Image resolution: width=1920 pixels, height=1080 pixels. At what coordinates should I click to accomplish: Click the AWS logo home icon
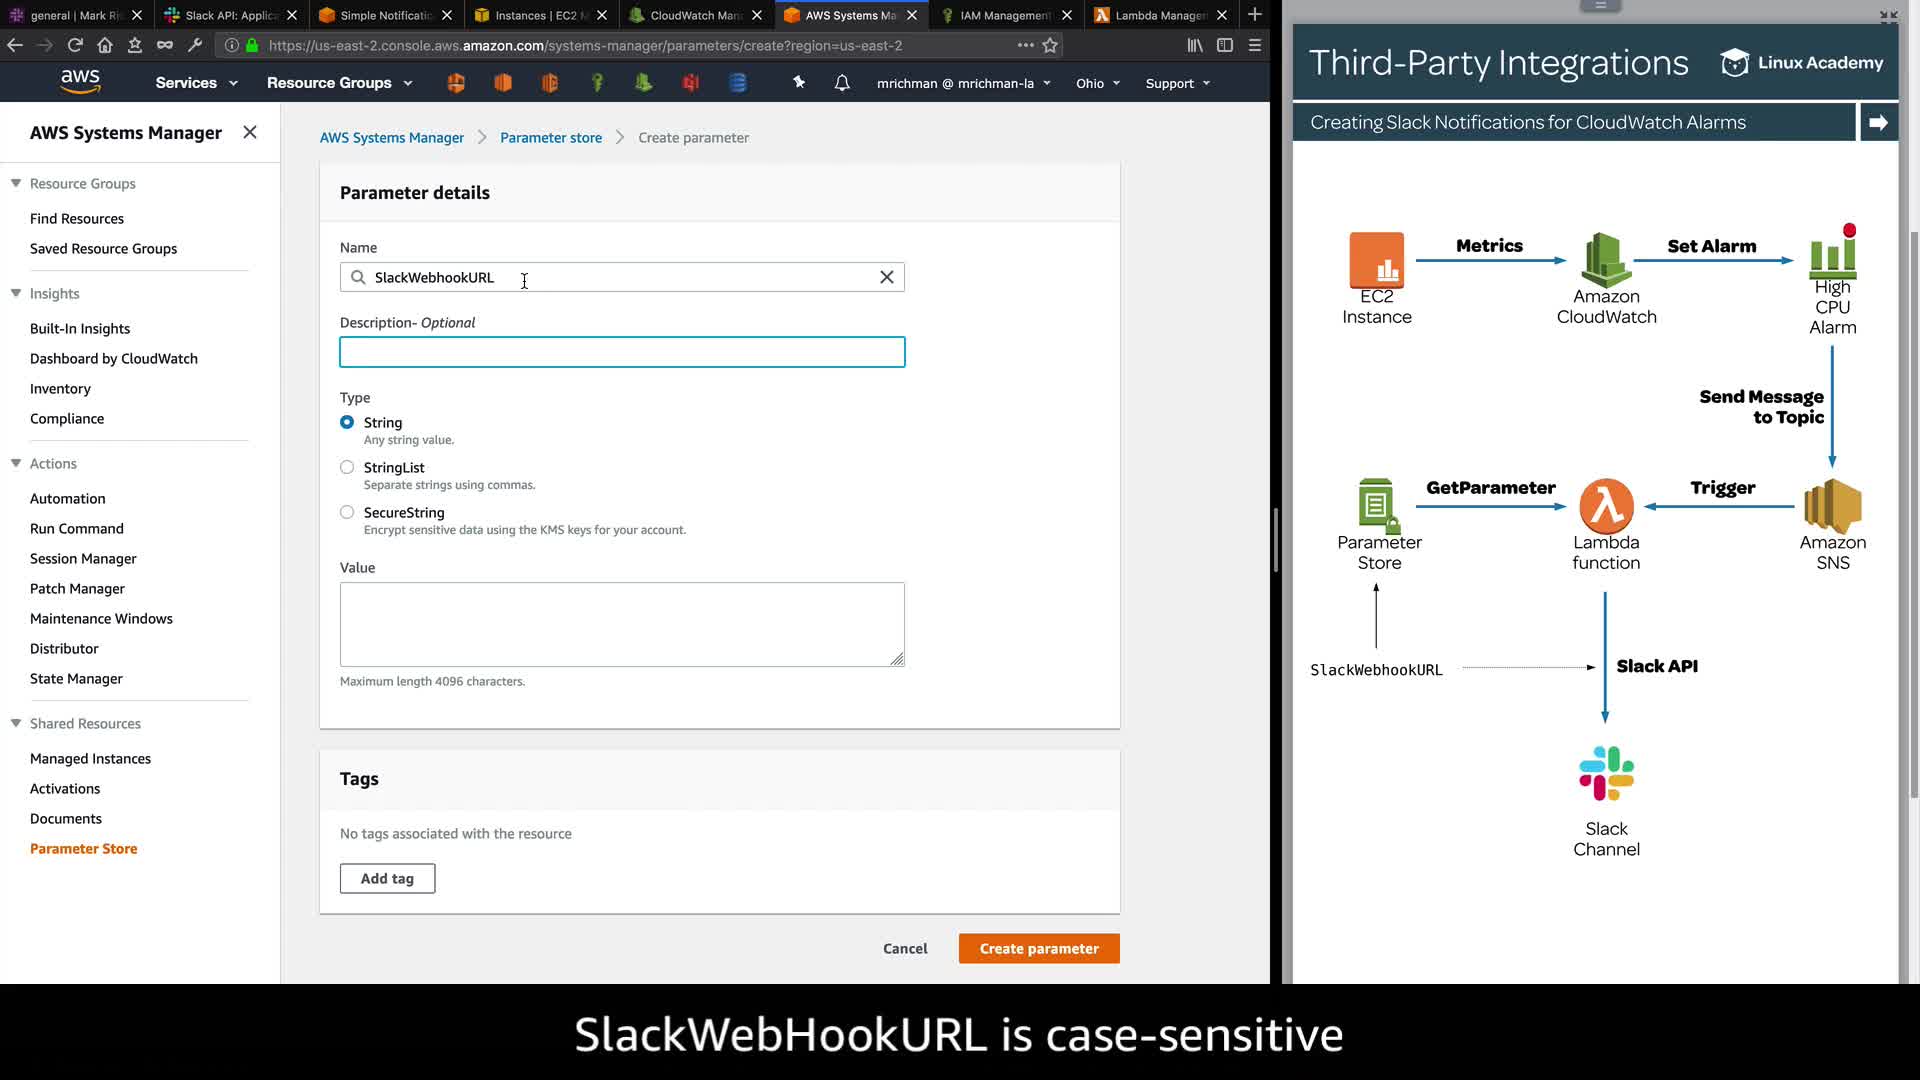pos(80,82)
